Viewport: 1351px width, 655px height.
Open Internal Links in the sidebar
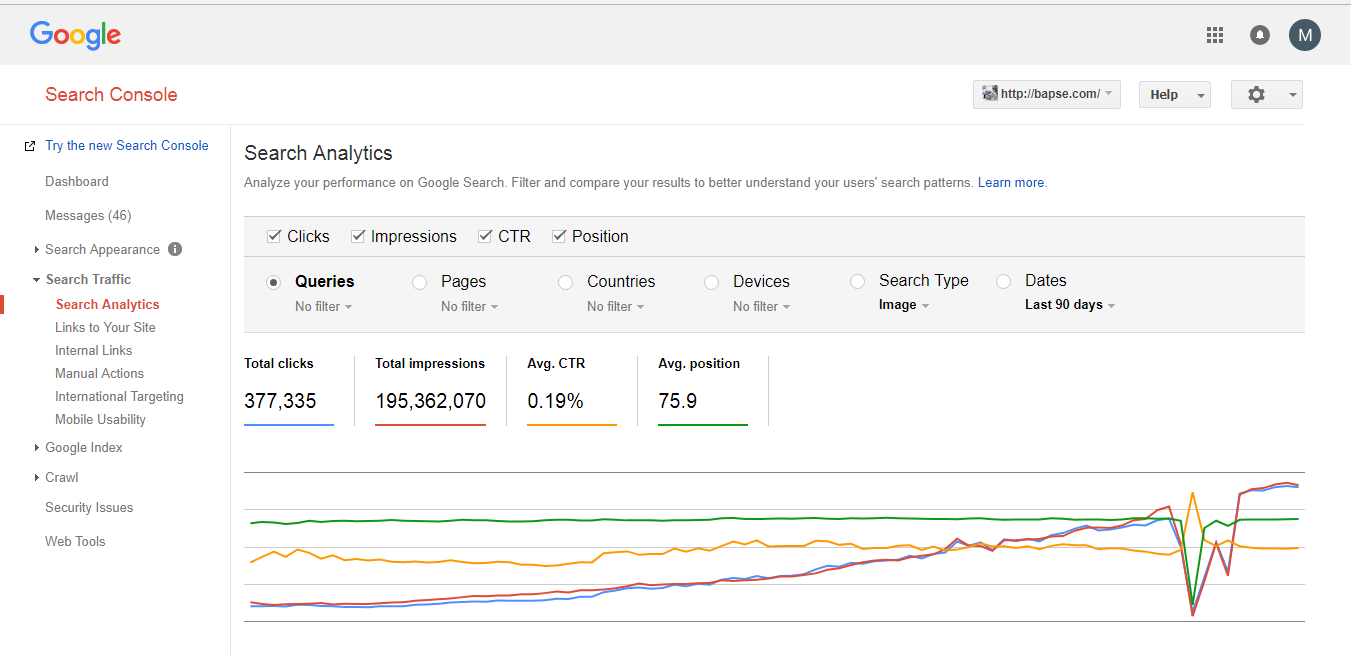point(93,351)
